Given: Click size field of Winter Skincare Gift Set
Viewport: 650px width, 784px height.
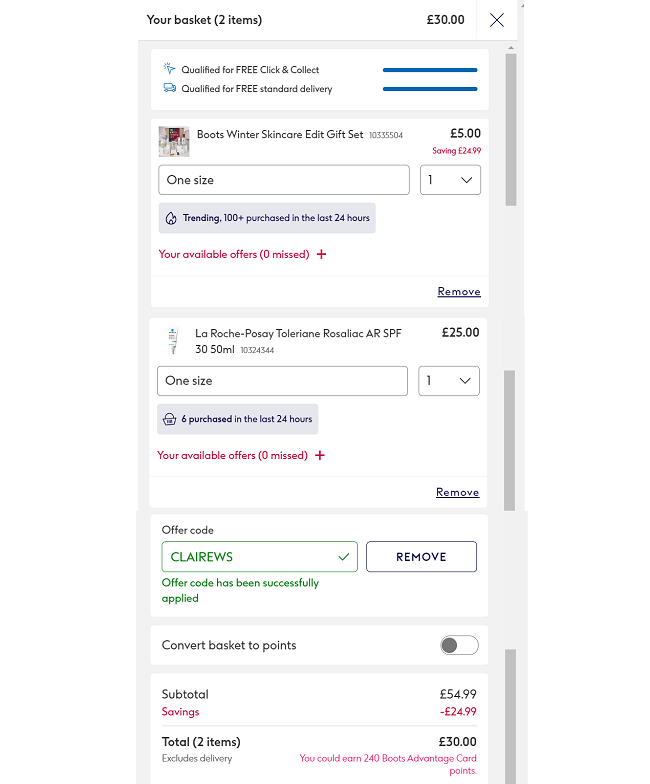Looking at the screenshot, I should (x=284, y=180).
